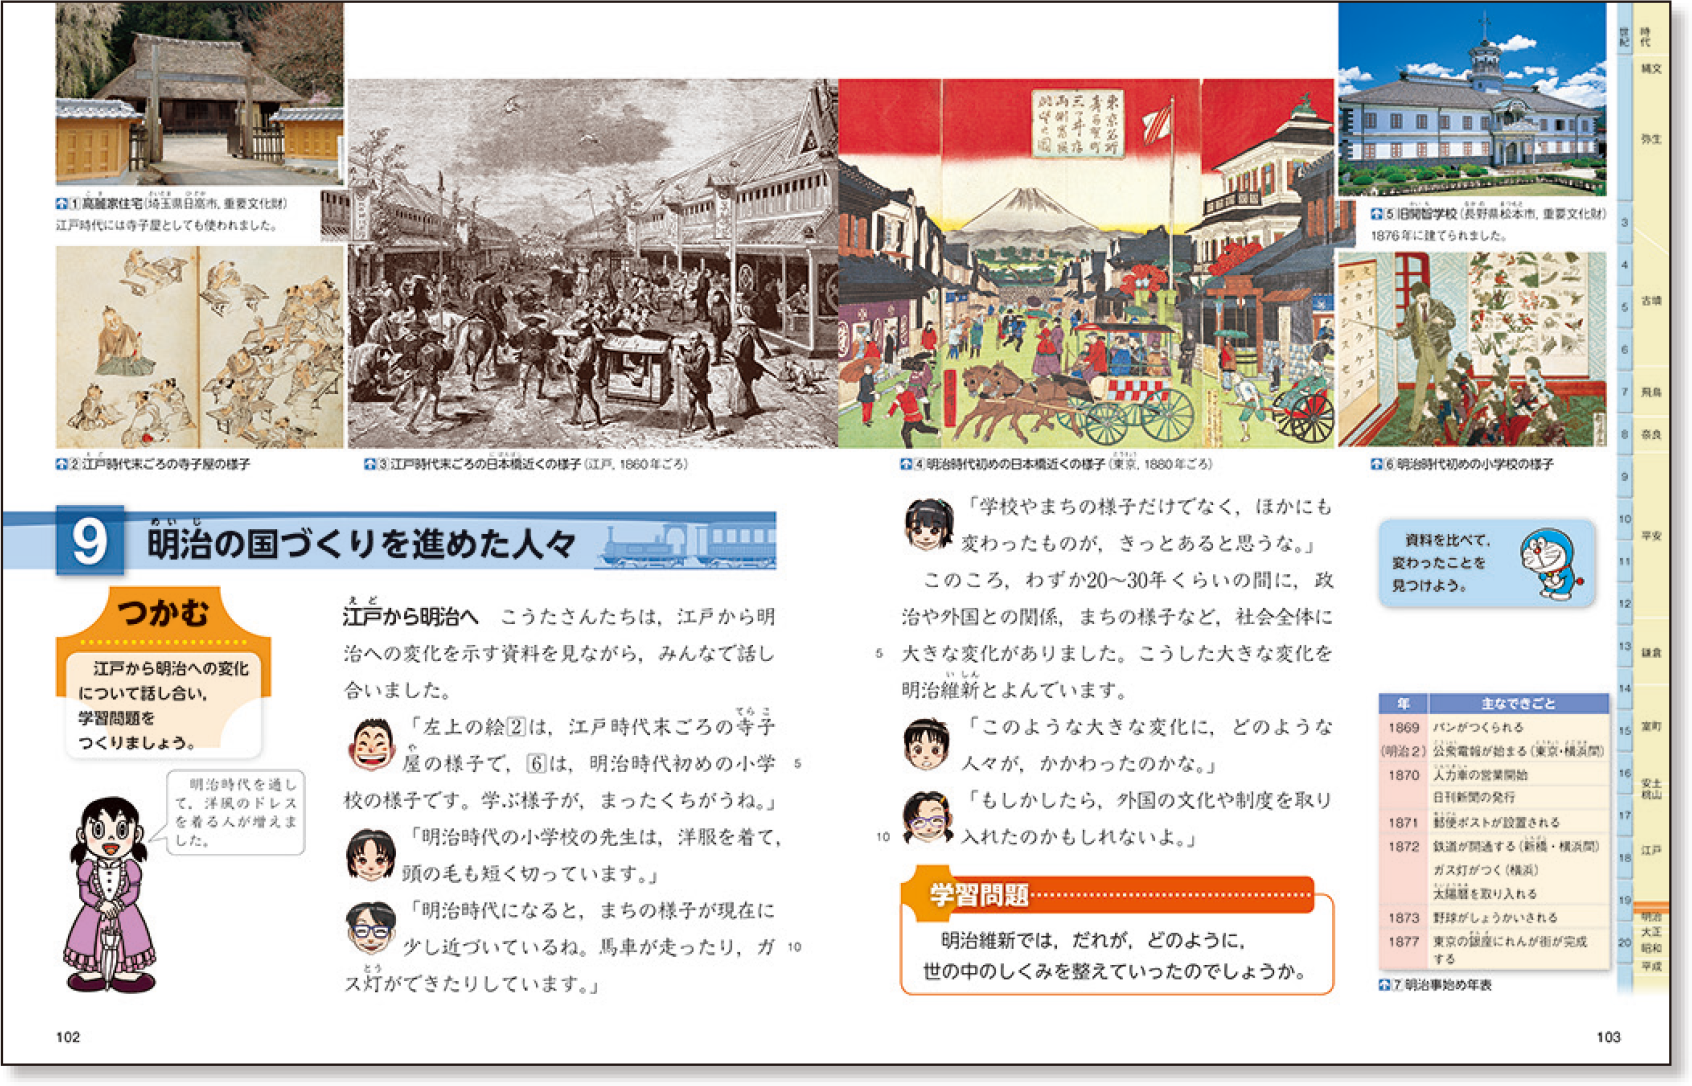Click the glasses girl face beside 「もしかしたら」
1692x1086 pixels.
pos(927,817)
